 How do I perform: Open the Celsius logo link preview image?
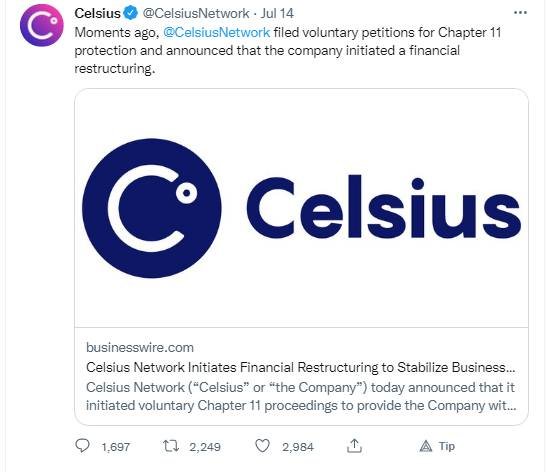coord(301,208)
